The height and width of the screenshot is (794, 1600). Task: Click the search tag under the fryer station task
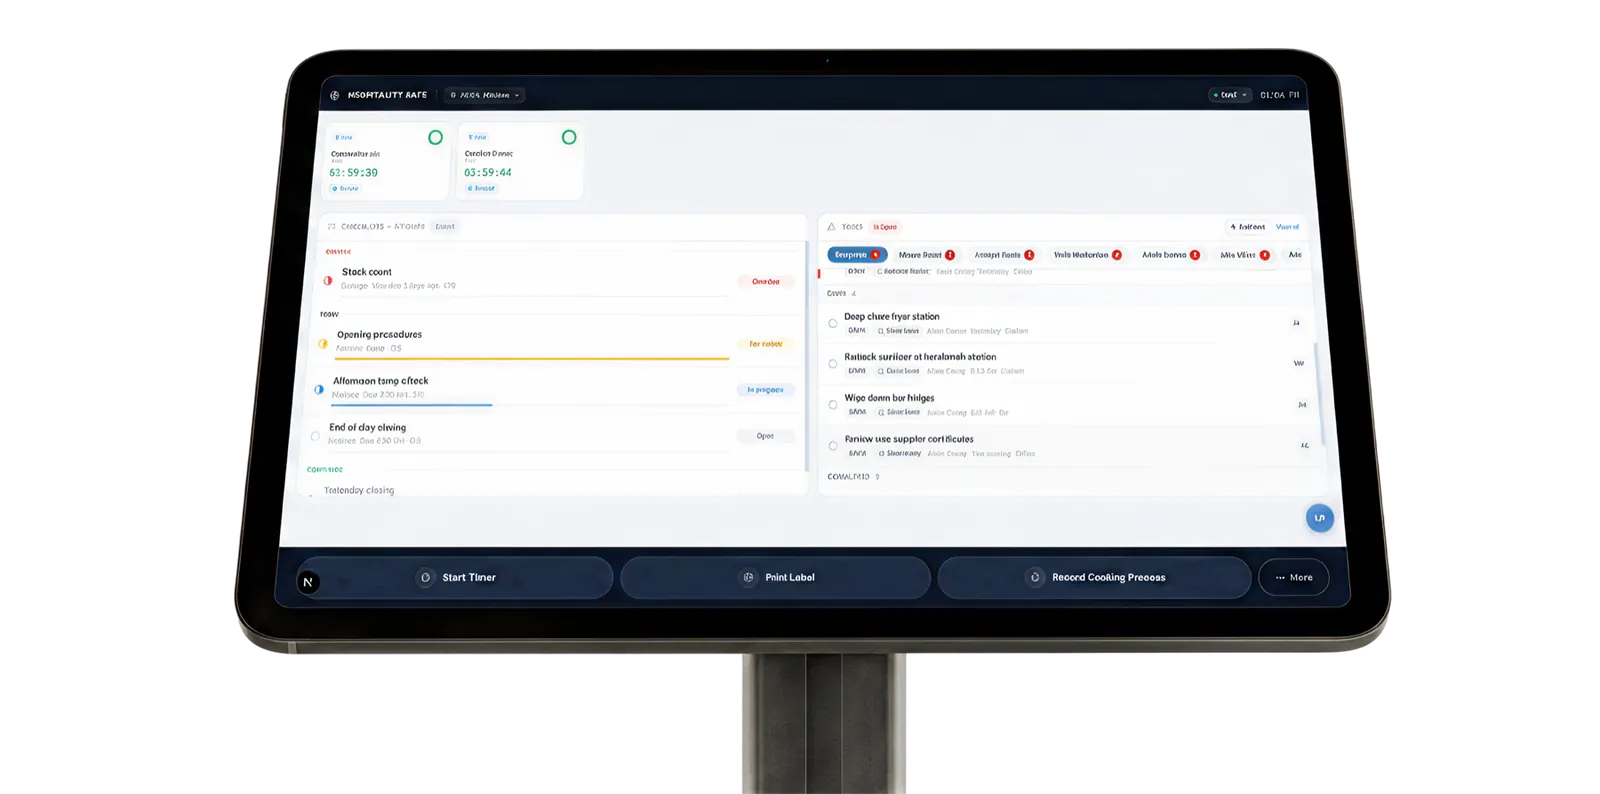click(898, 331)
